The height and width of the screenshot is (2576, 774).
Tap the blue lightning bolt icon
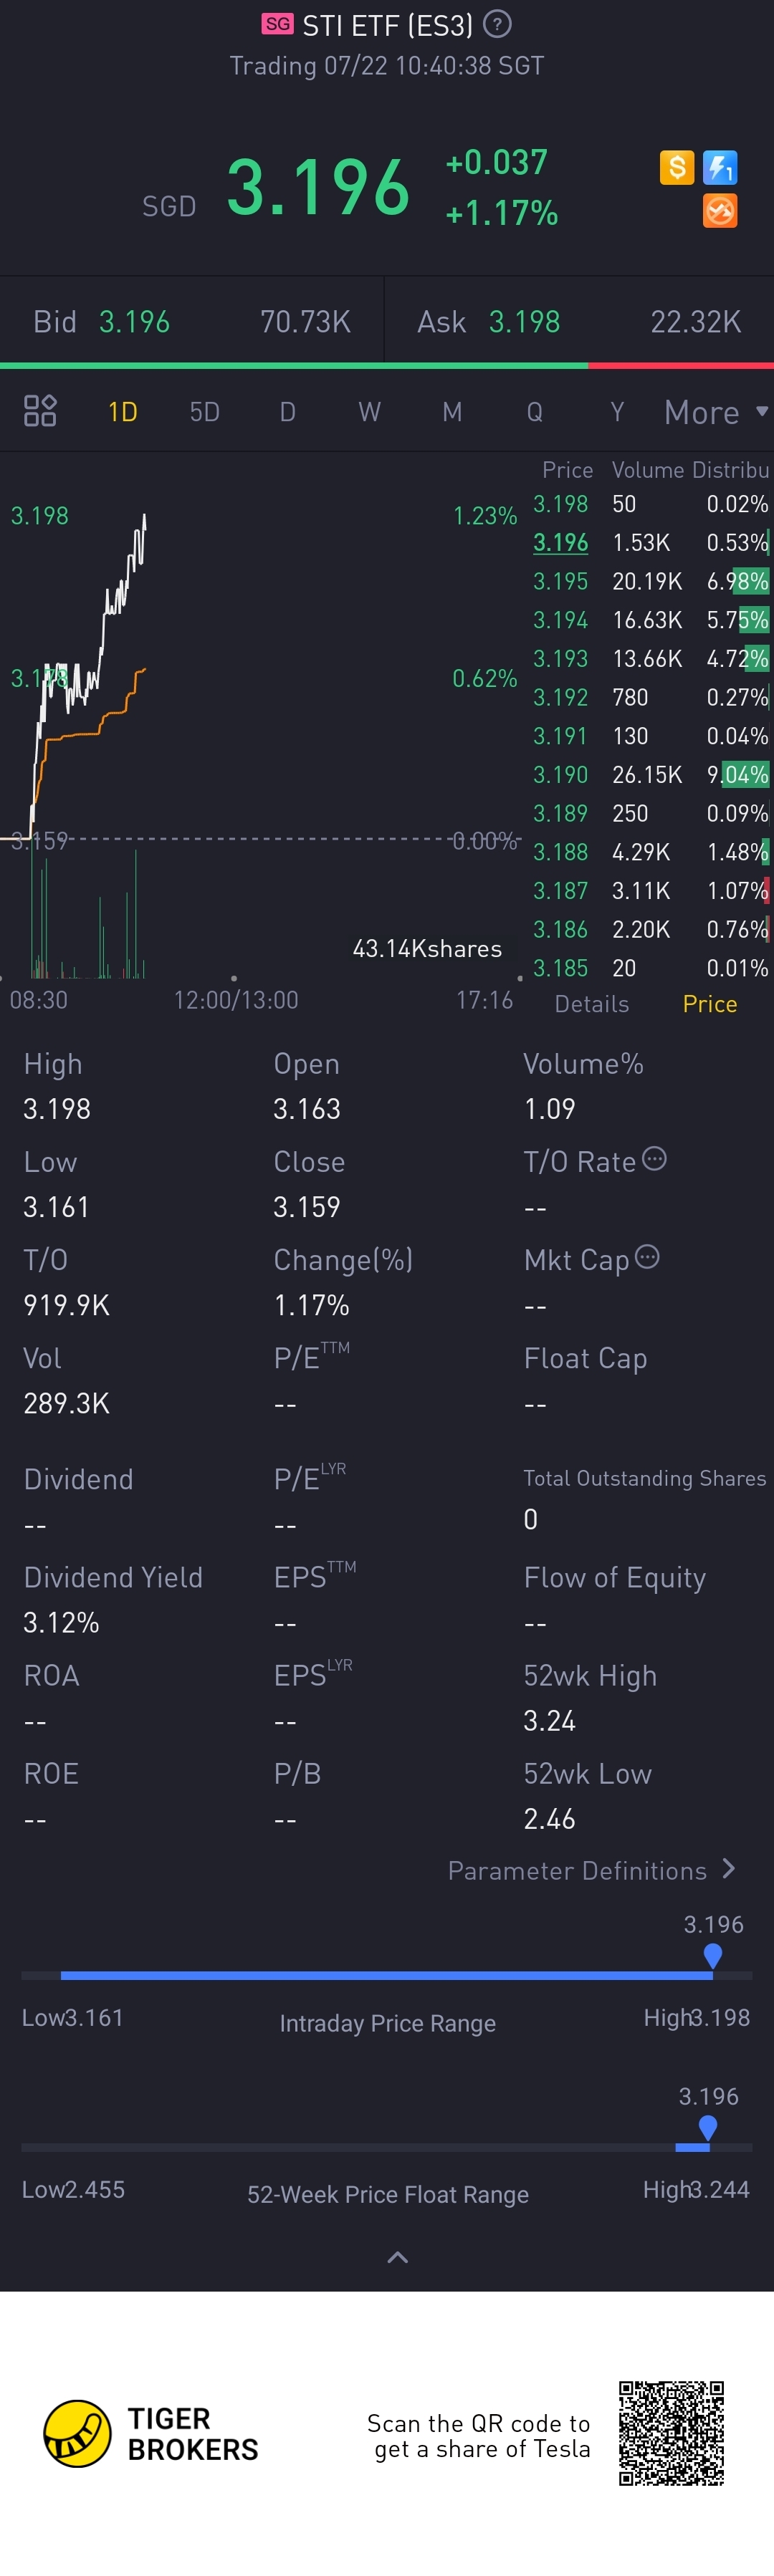[x=720, y=167]
